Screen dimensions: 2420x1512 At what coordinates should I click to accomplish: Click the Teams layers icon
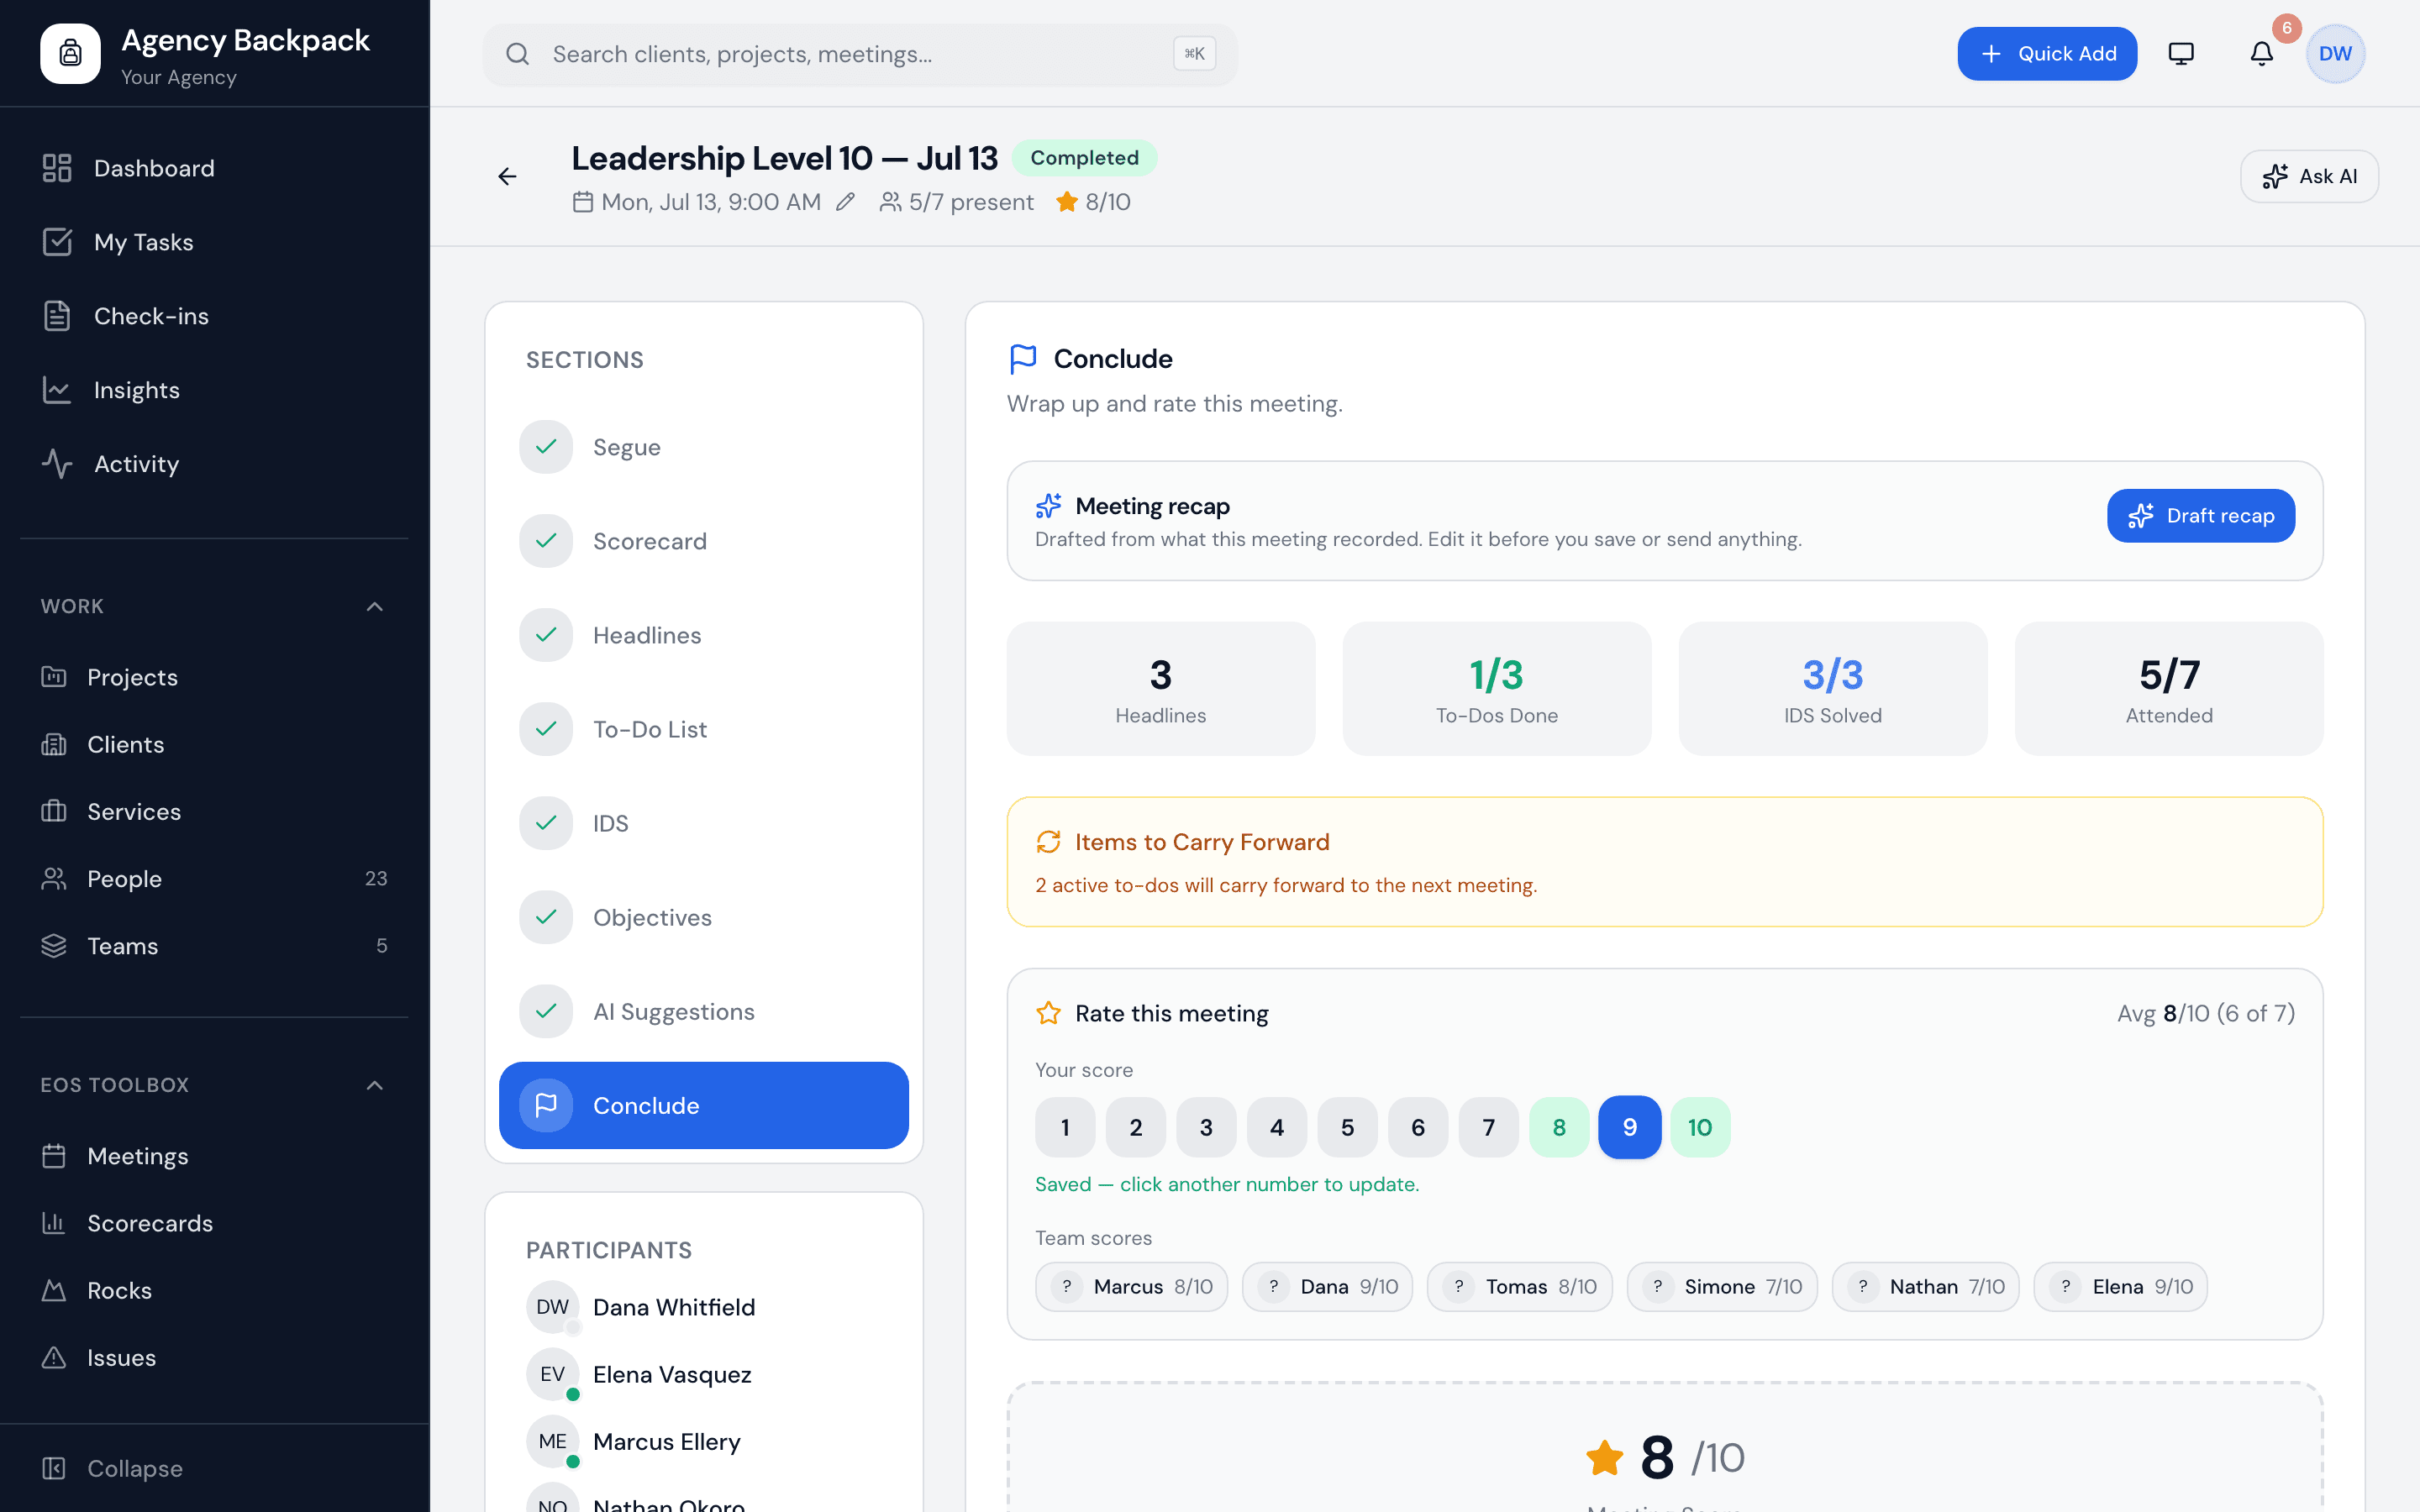(54, 945)
